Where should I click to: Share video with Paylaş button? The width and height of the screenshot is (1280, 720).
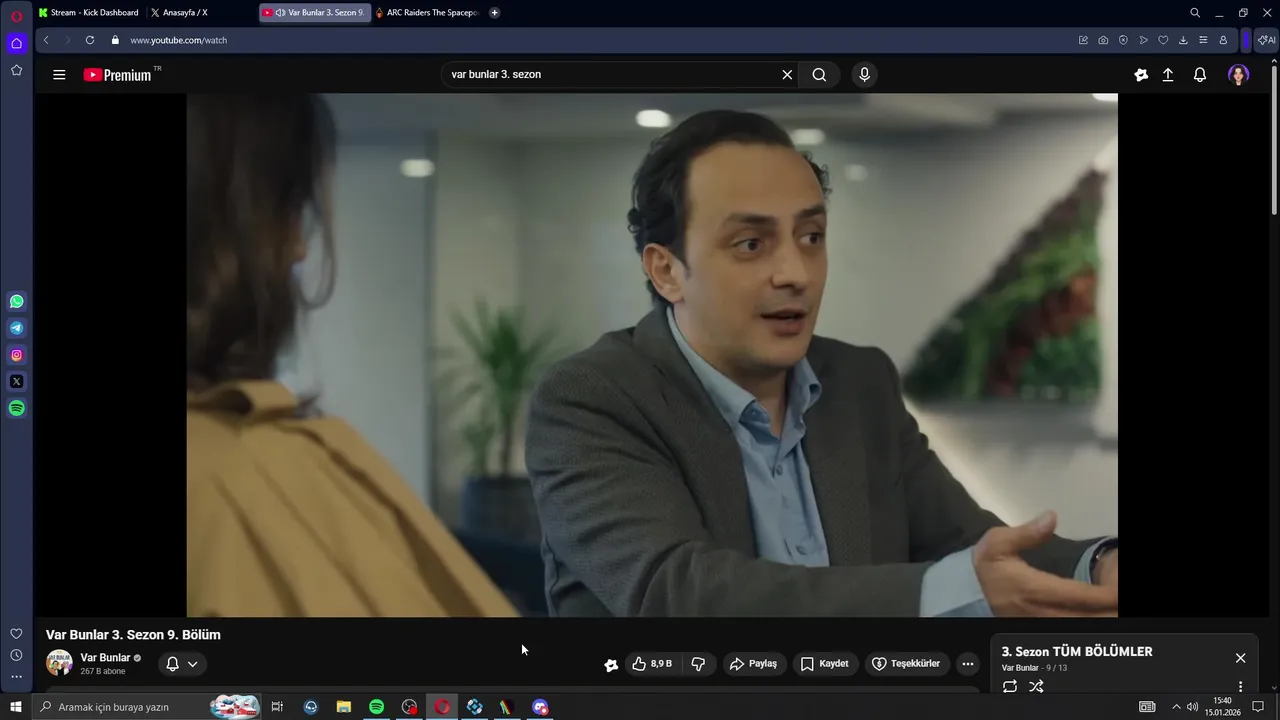(x=753, y=664)
